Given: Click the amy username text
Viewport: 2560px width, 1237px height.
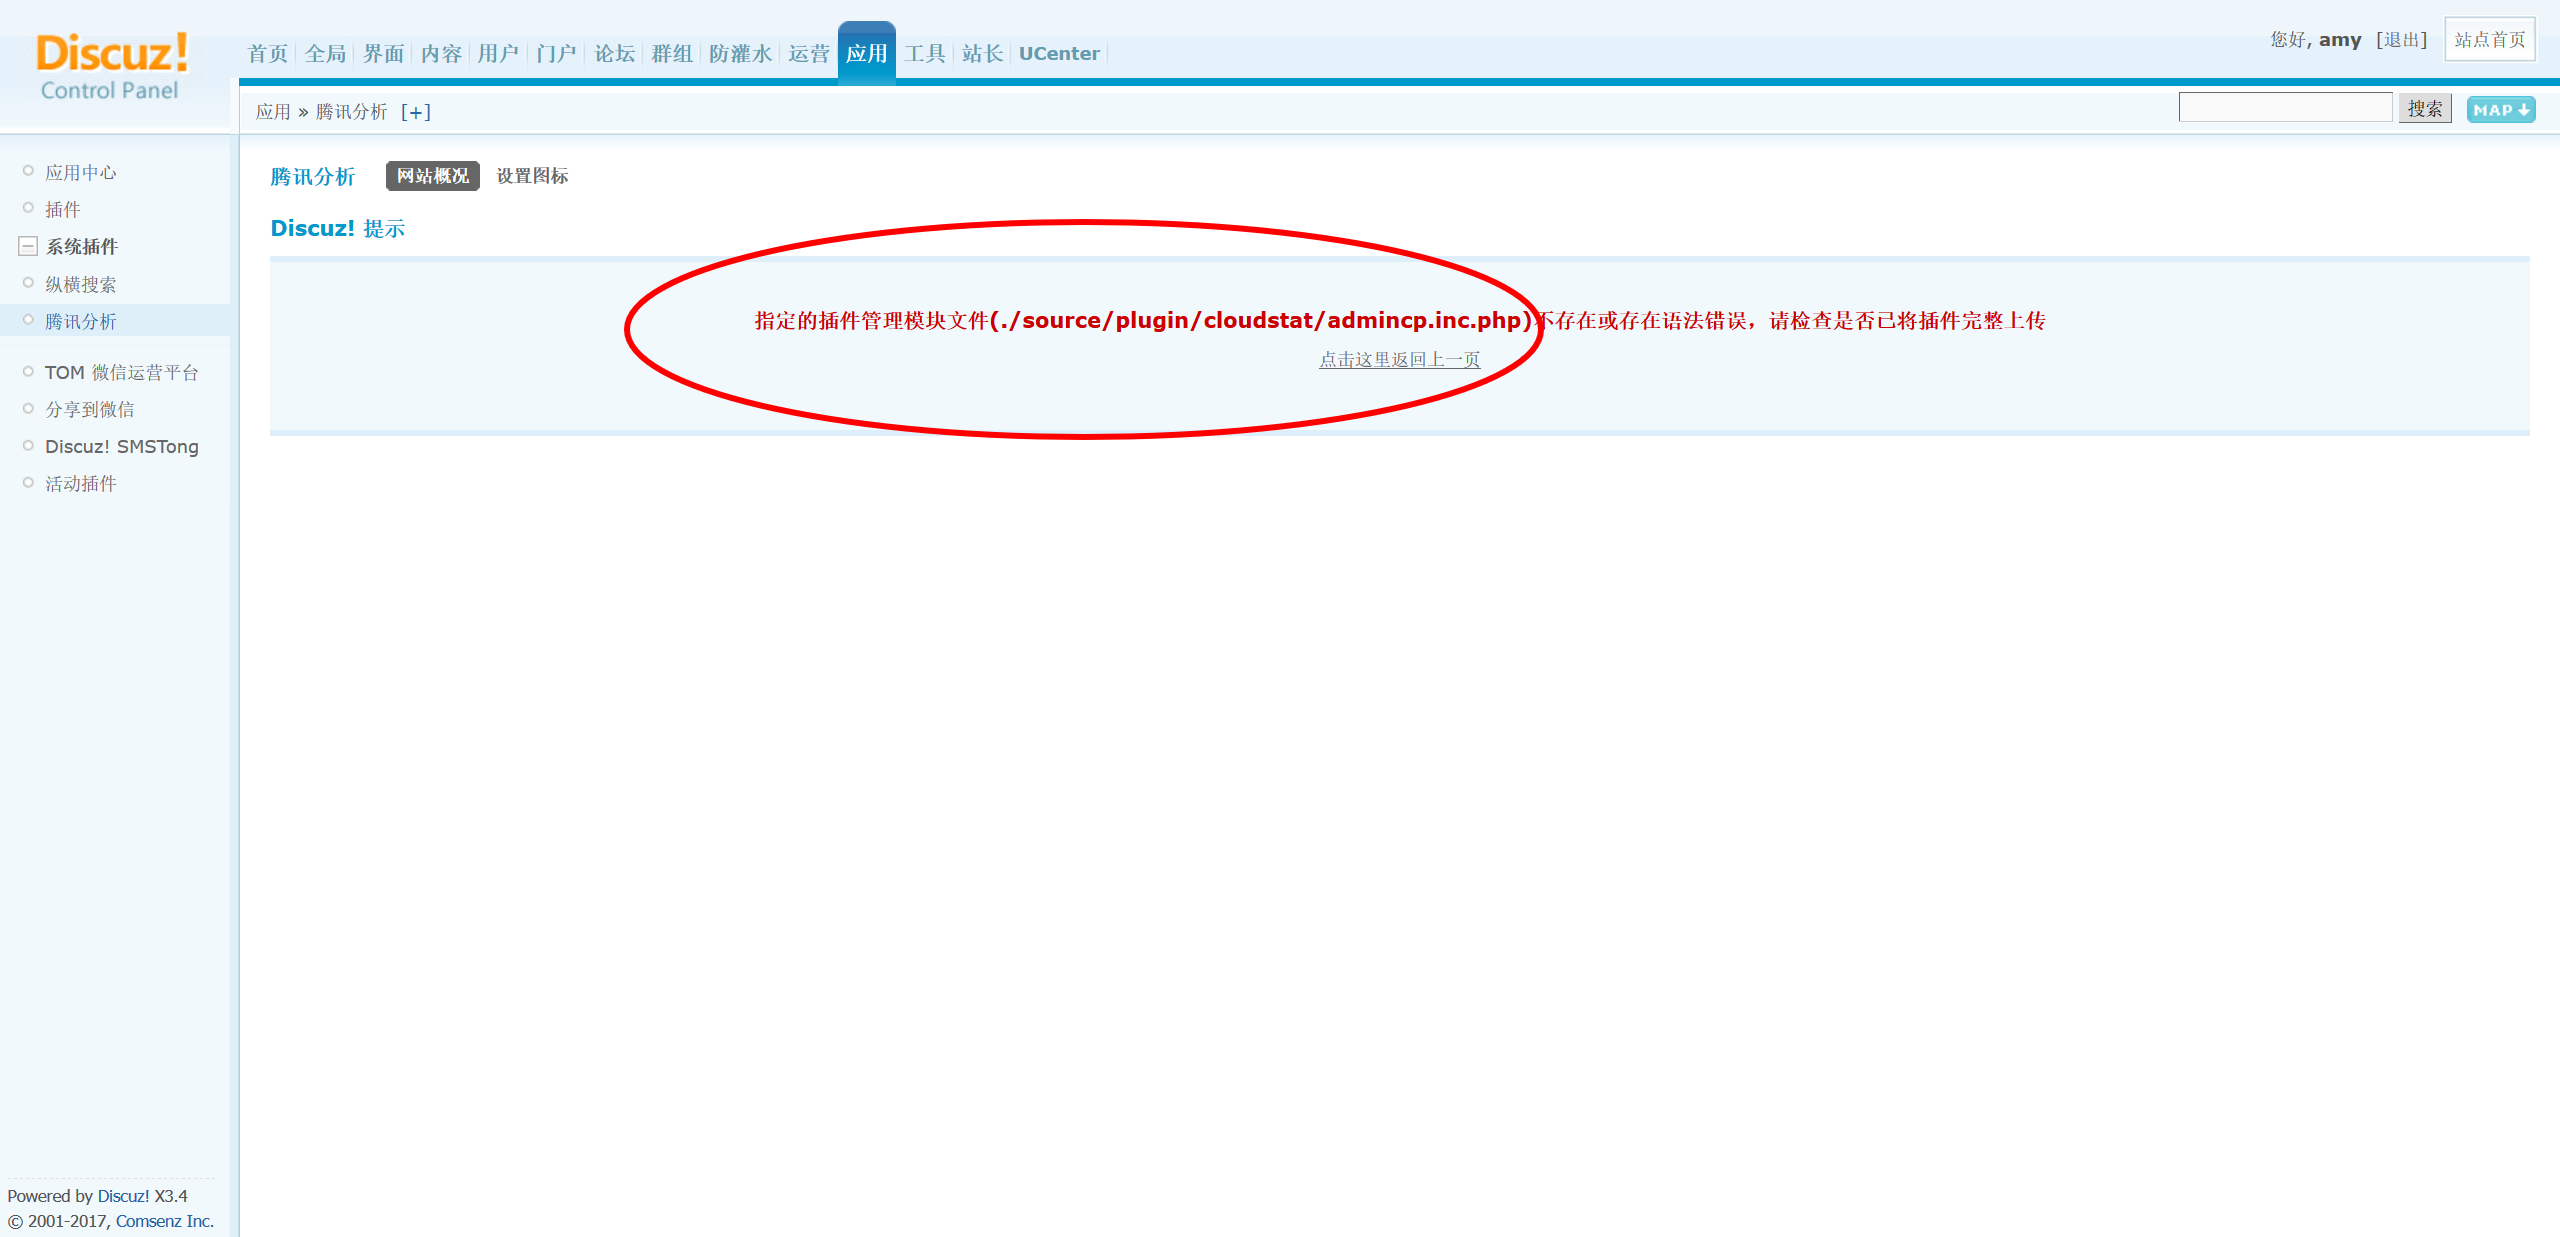Looking at the screenshot, I should tap(2340, 40).
